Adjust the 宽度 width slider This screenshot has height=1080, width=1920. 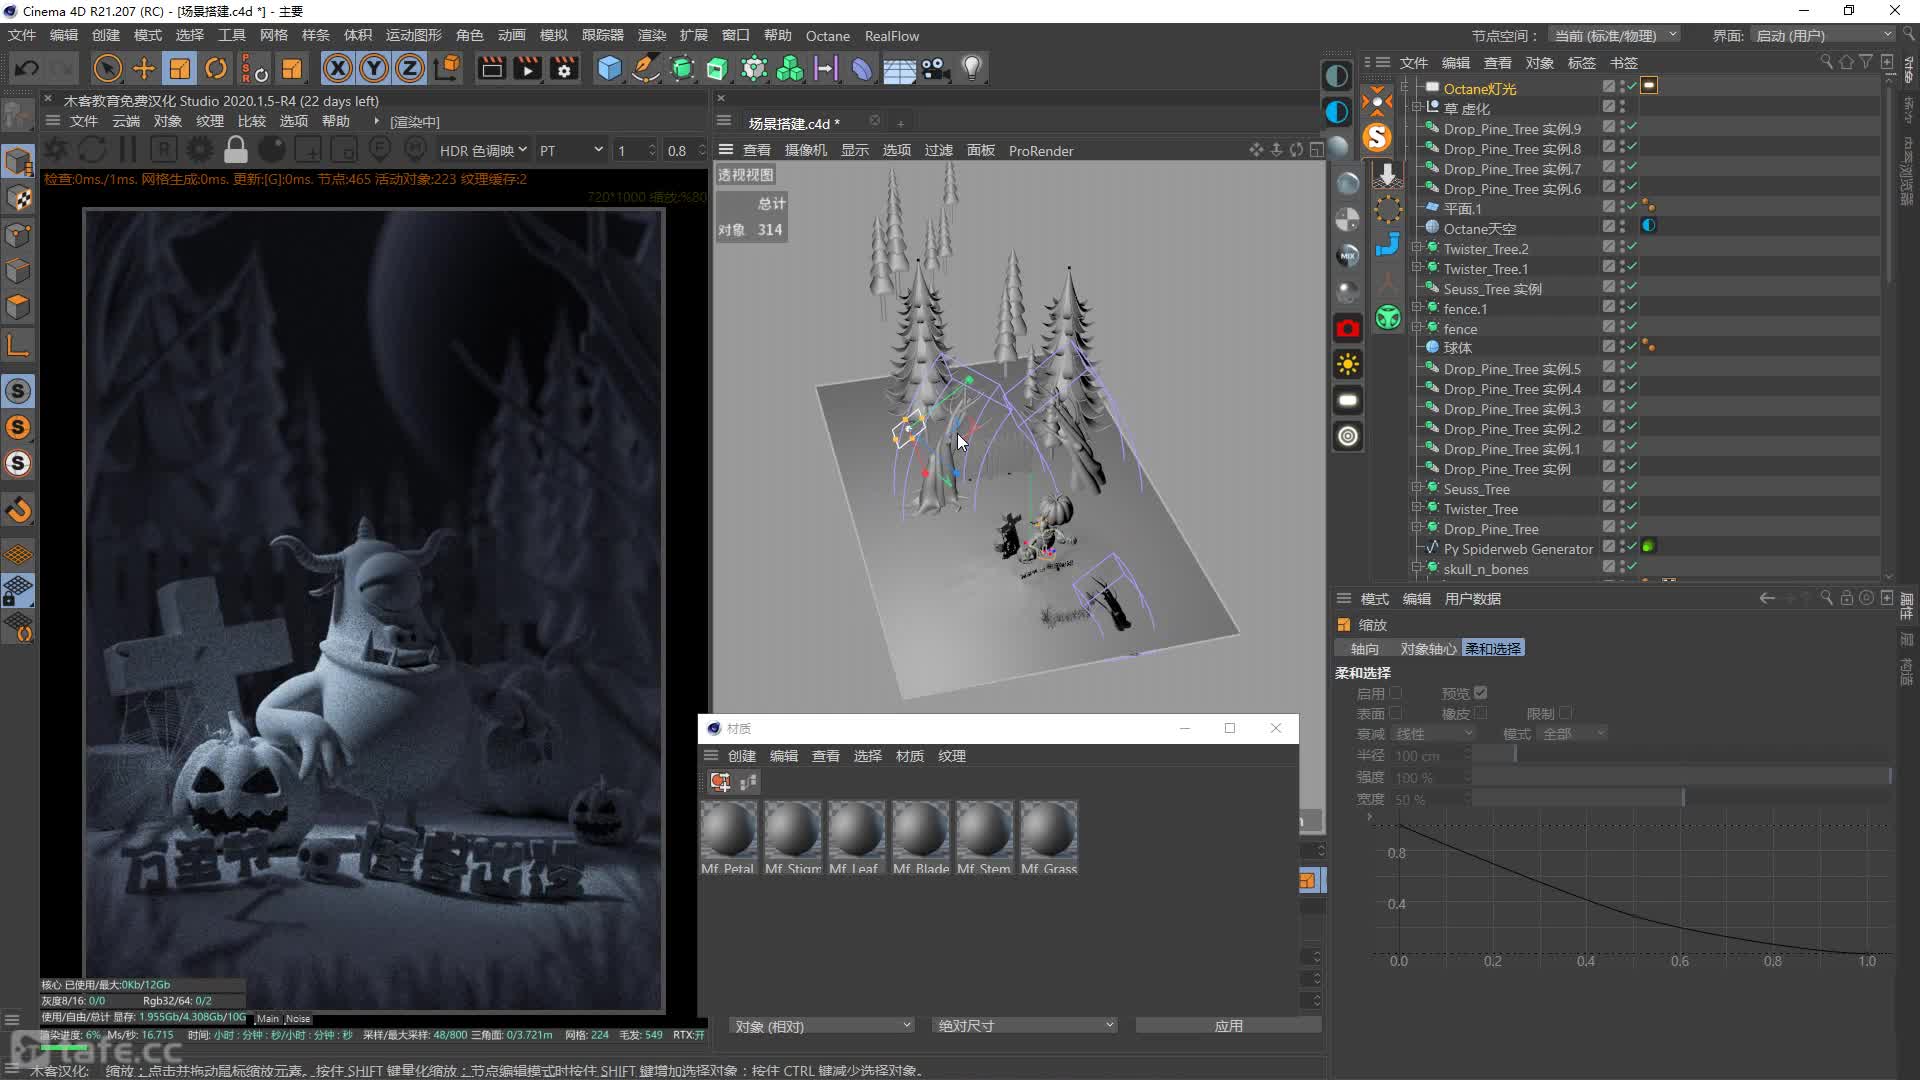point(1682,799)
